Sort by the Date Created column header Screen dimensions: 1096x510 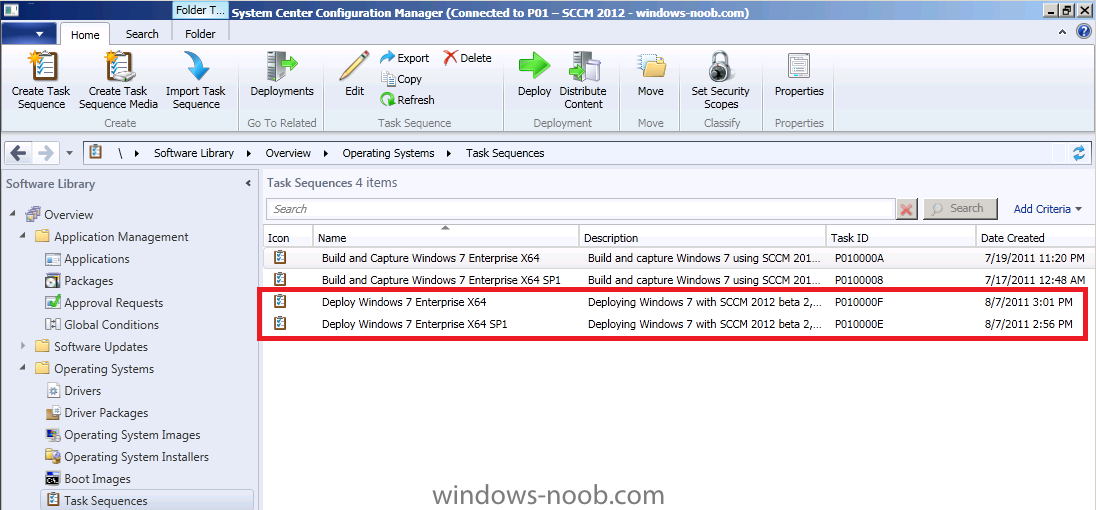pos(1033,238)
